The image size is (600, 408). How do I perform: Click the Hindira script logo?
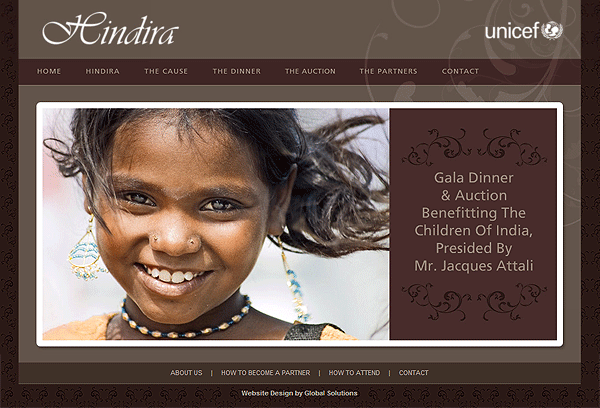(110, 29)
